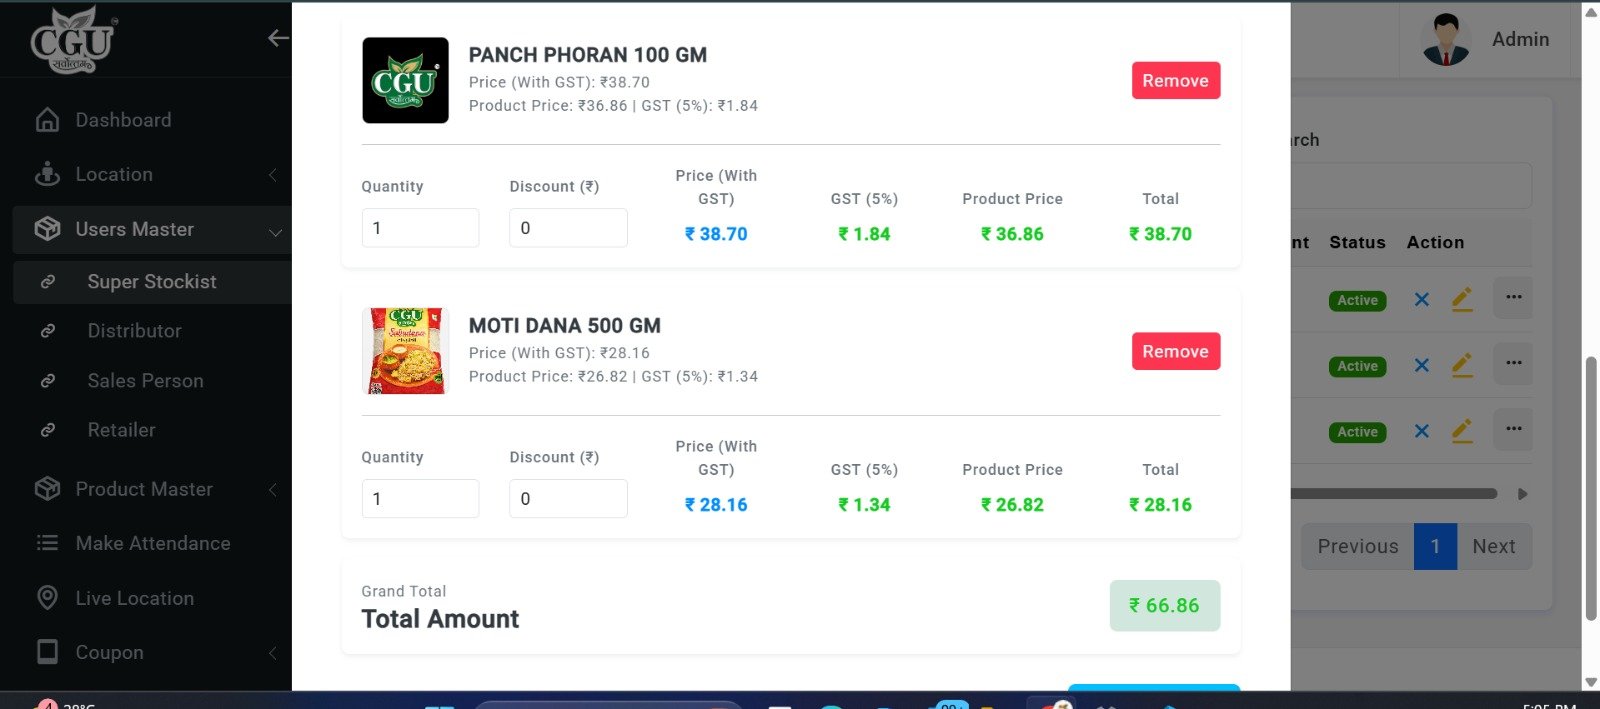Click the Moti Dana Quantity field
Screen dimensions: 1600x709
pos(420,499)
